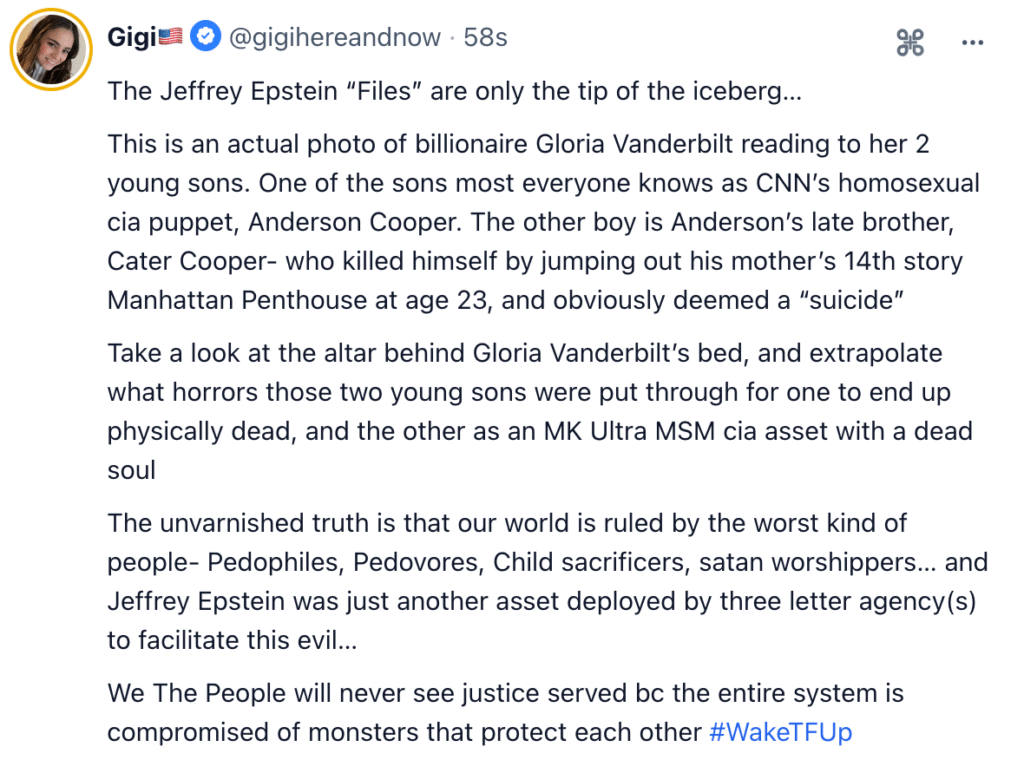Click the paragraph beginning "The unvarnished truth"

pyautogui.click(x=540, y=581)
